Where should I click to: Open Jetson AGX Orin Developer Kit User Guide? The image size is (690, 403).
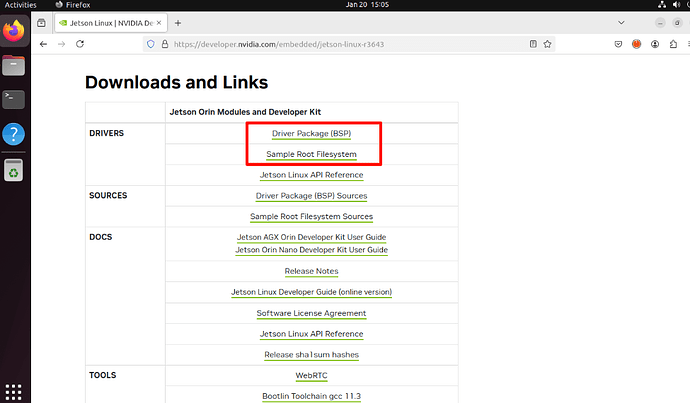tap(312, 237)
